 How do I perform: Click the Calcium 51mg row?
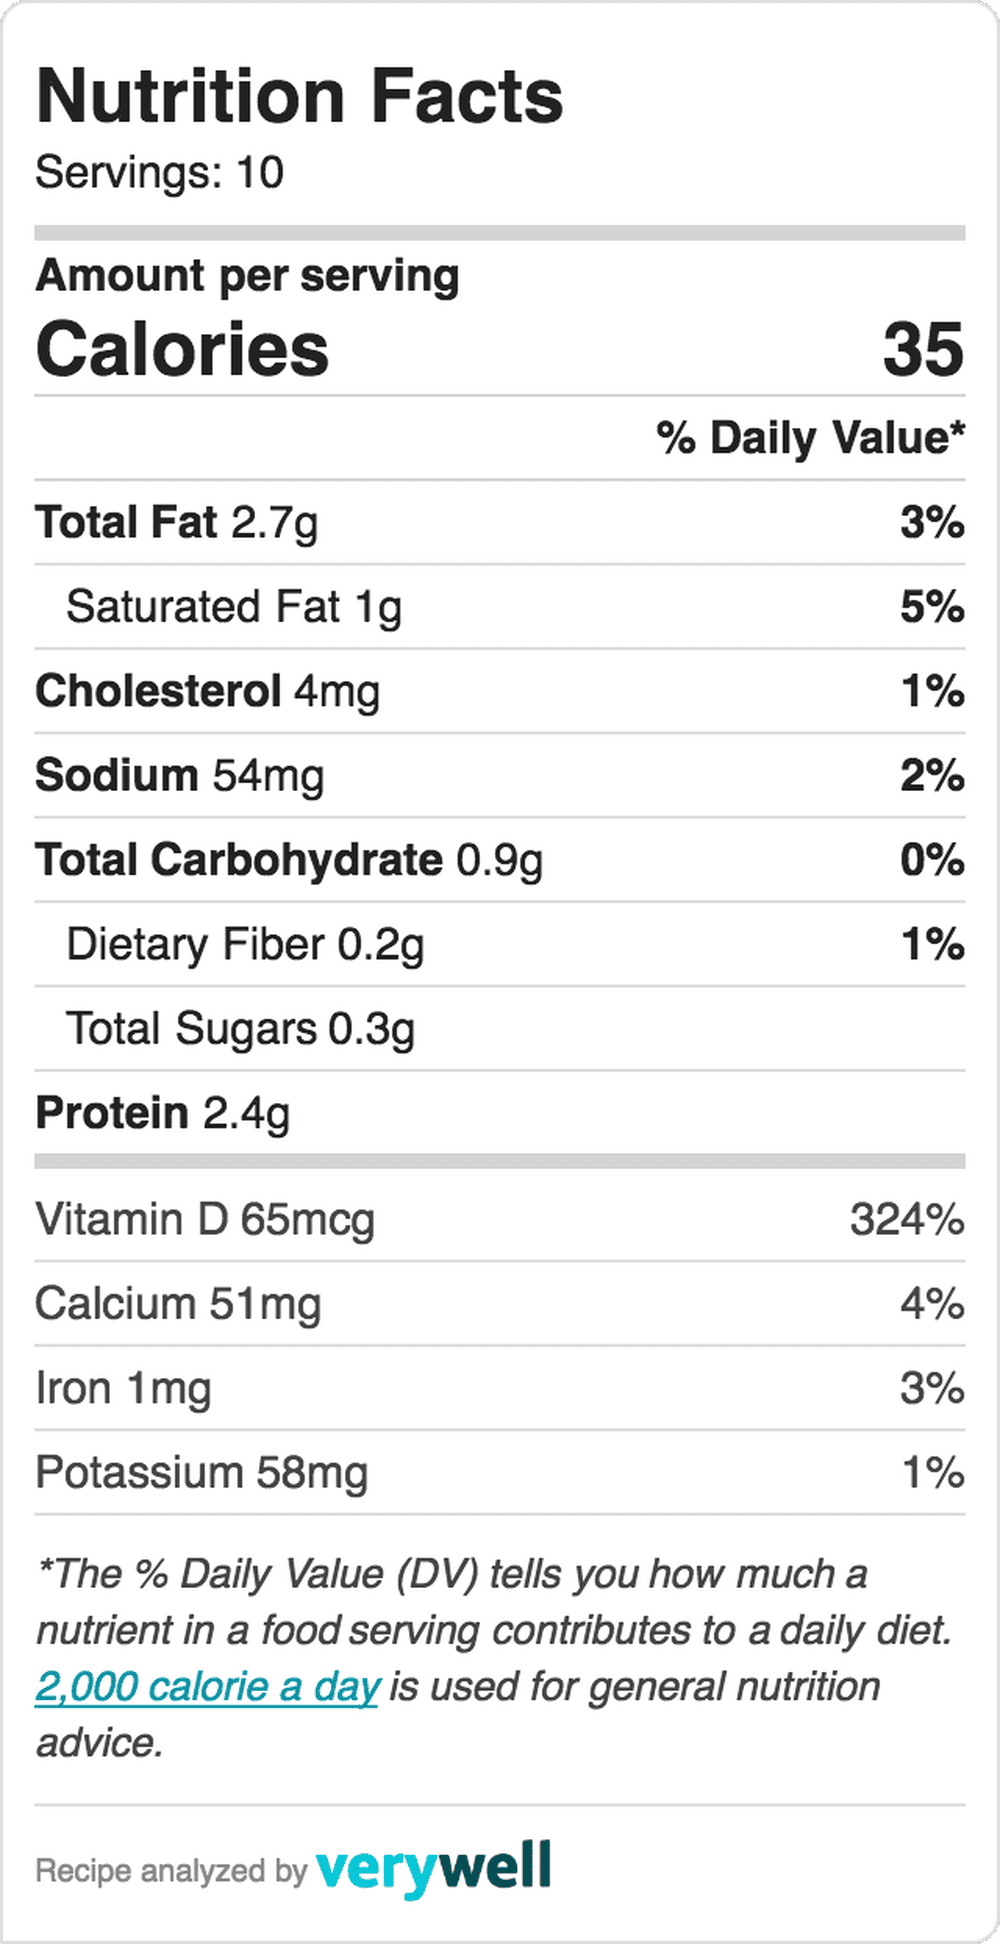coord(500,1304)
